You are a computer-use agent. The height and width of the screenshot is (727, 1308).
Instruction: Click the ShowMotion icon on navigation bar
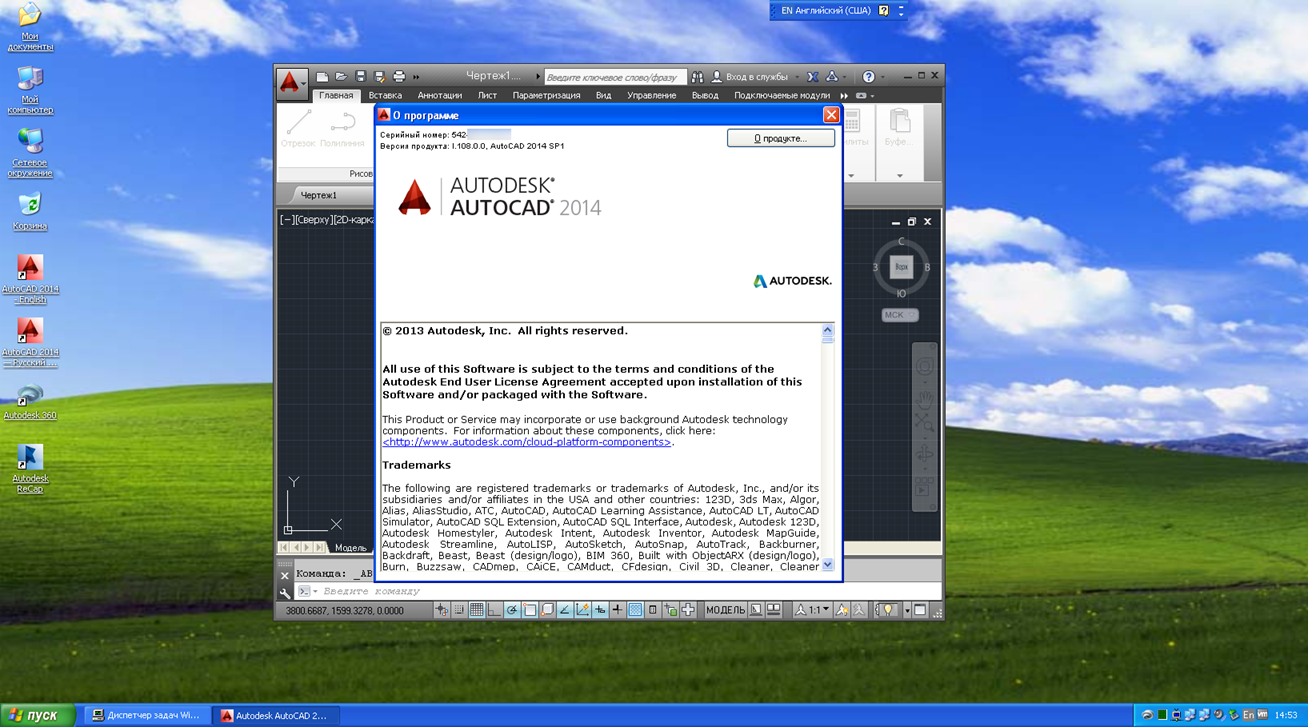click(x=925, y=489)
